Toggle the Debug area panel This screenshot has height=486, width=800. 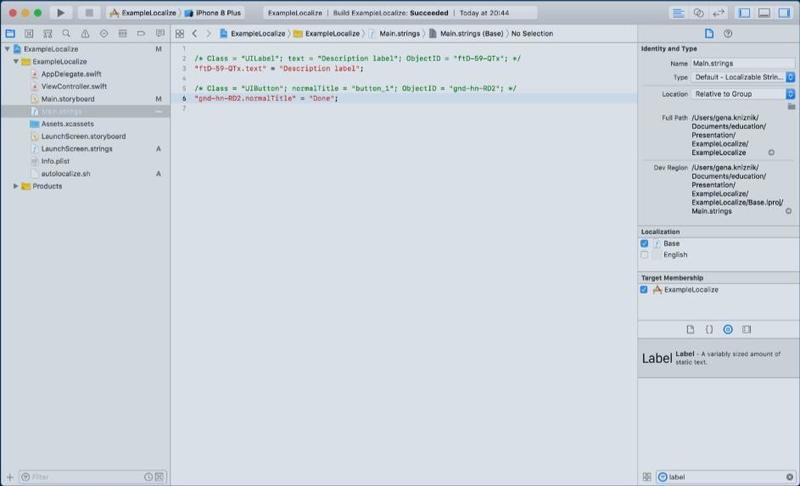point(763,13)
